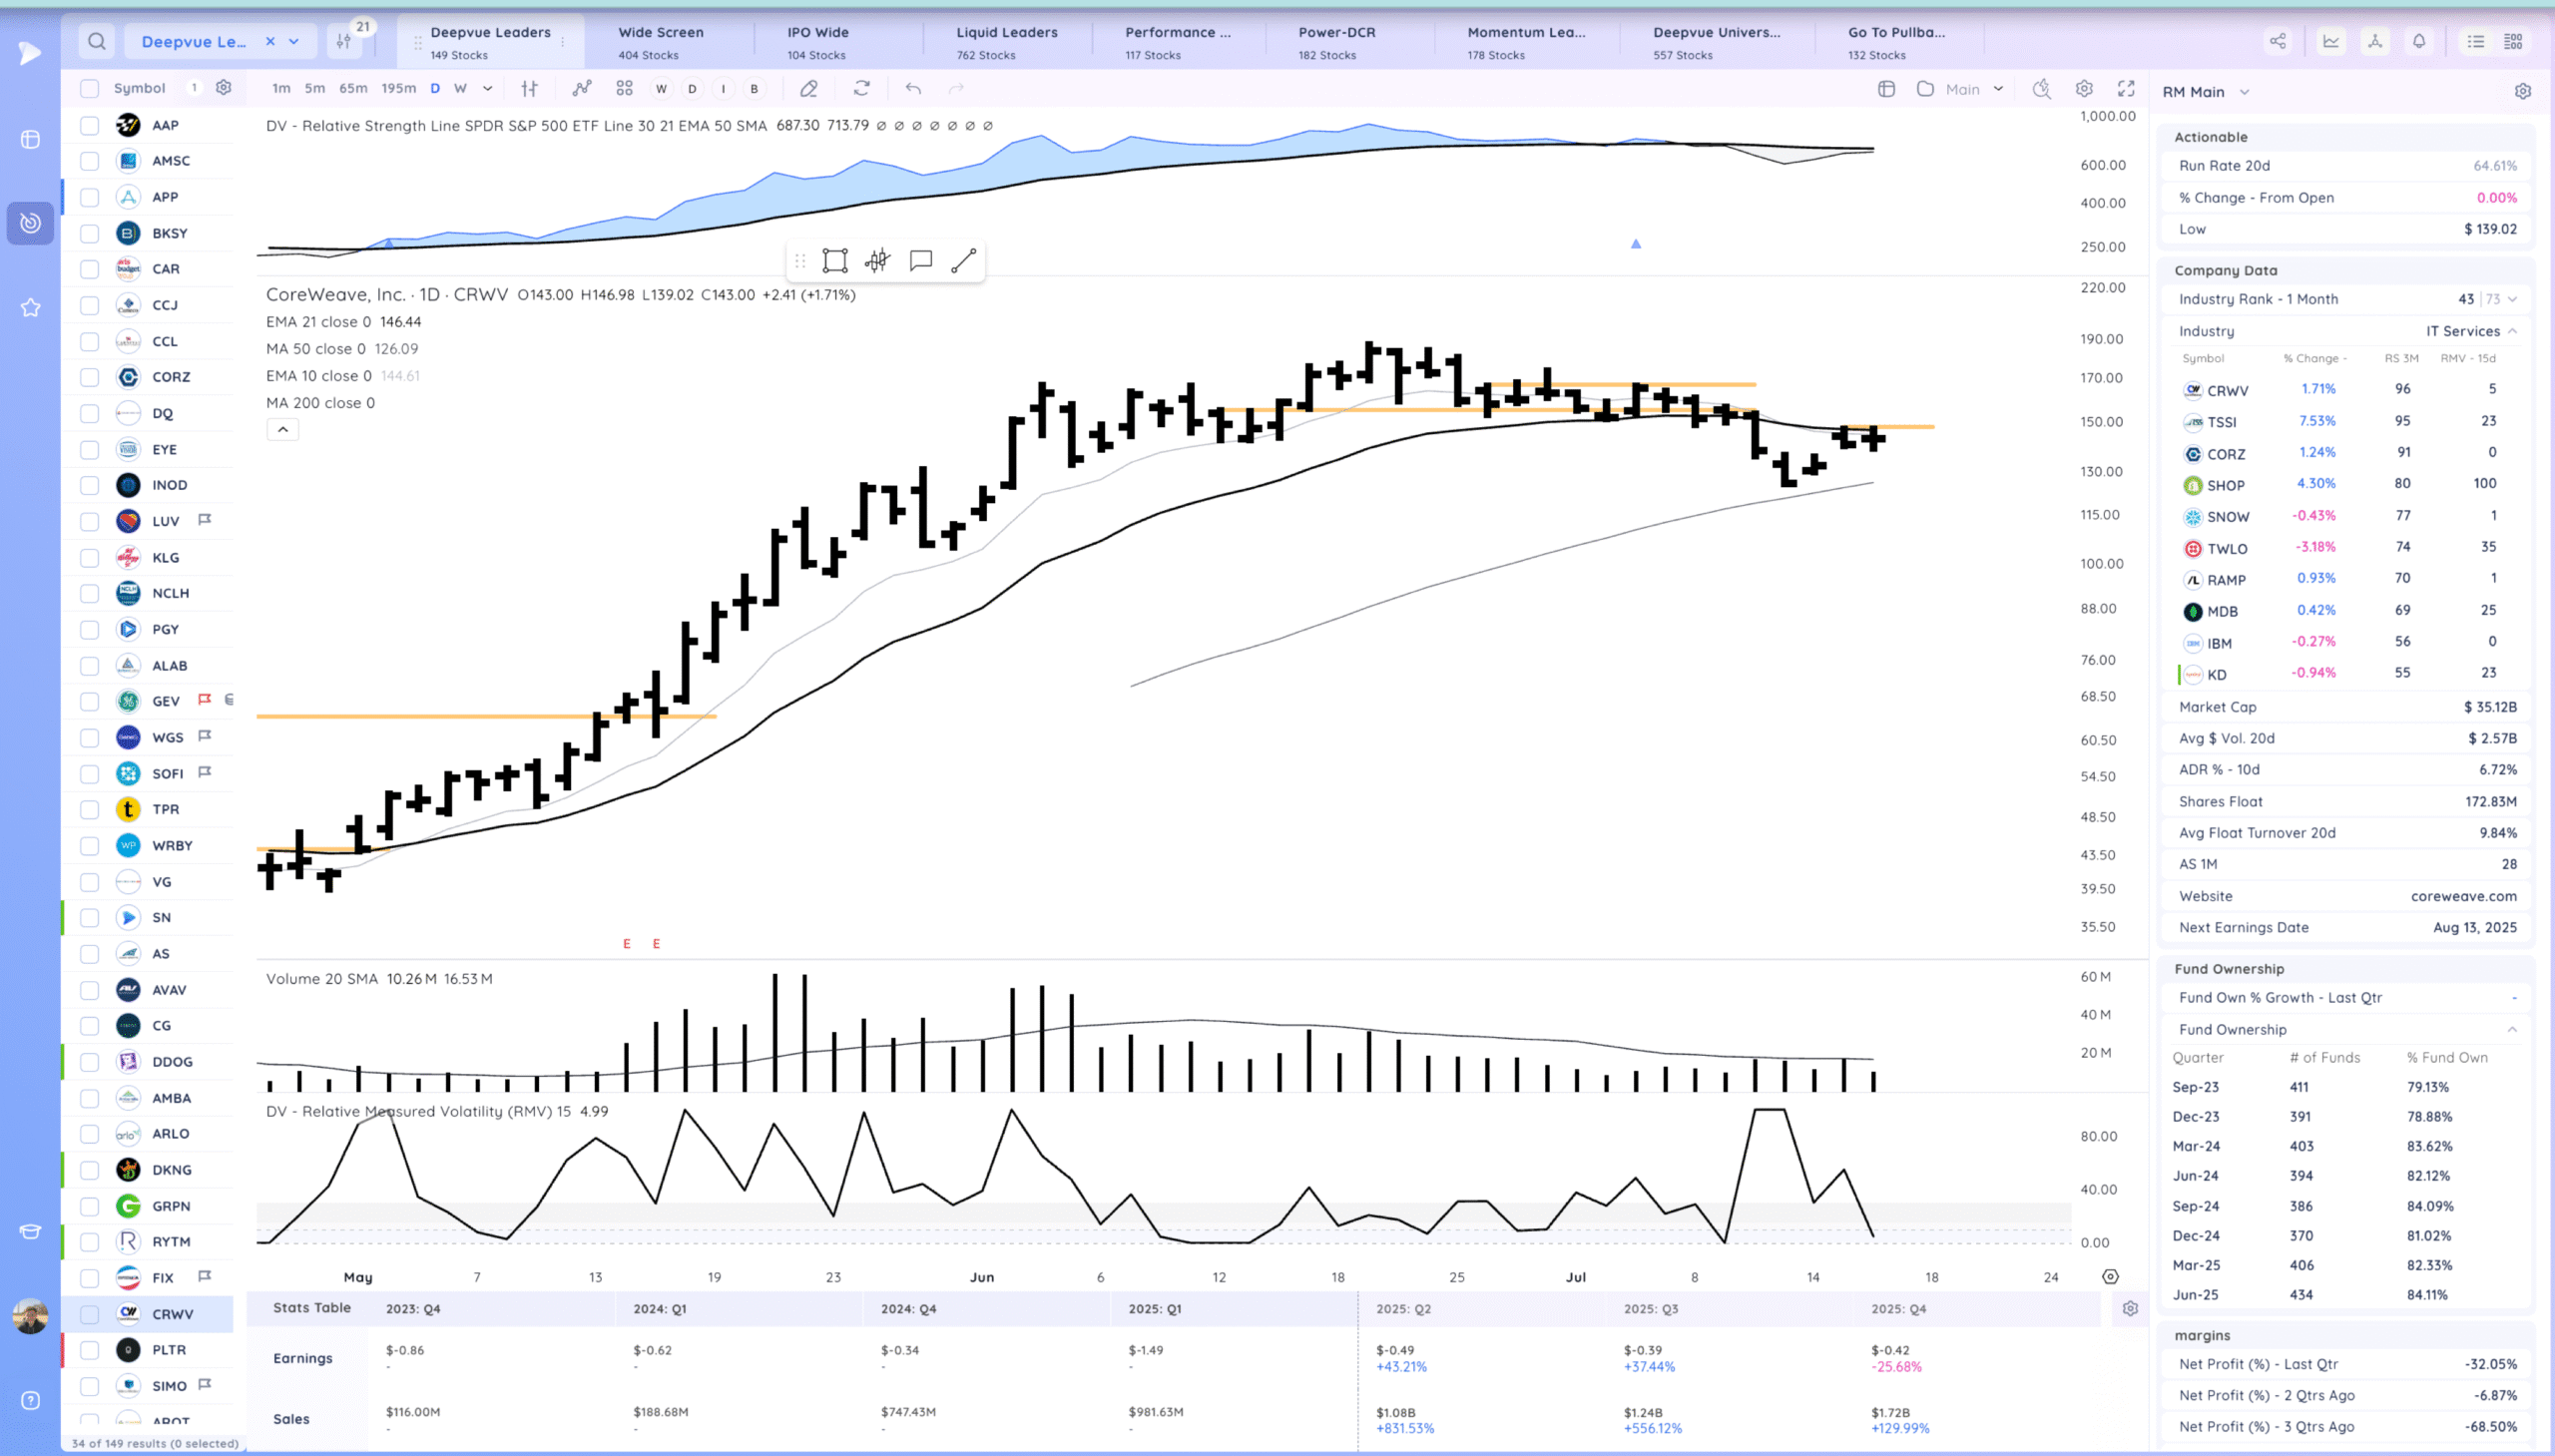Open the IPO Wide tab
This screenshot has width=2555, height=1456.
(817, 41)
